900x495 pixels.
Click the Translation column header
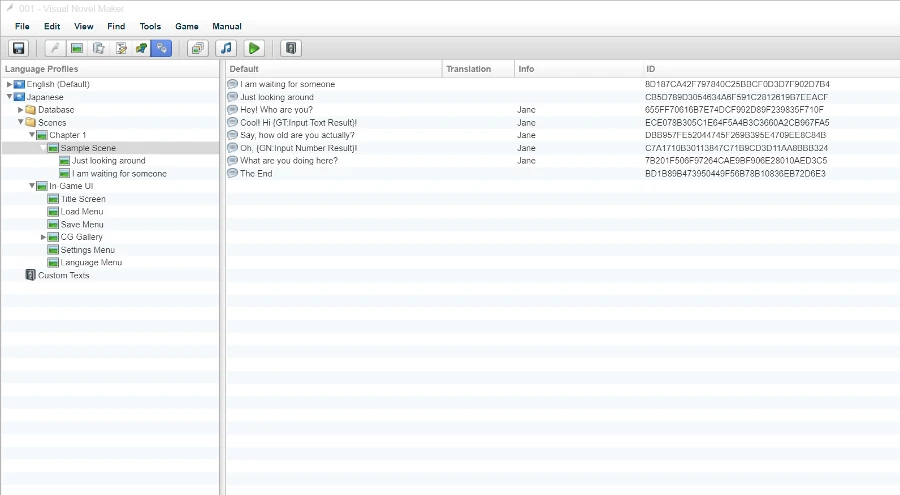pyautogui.click(x=468, y=69)
